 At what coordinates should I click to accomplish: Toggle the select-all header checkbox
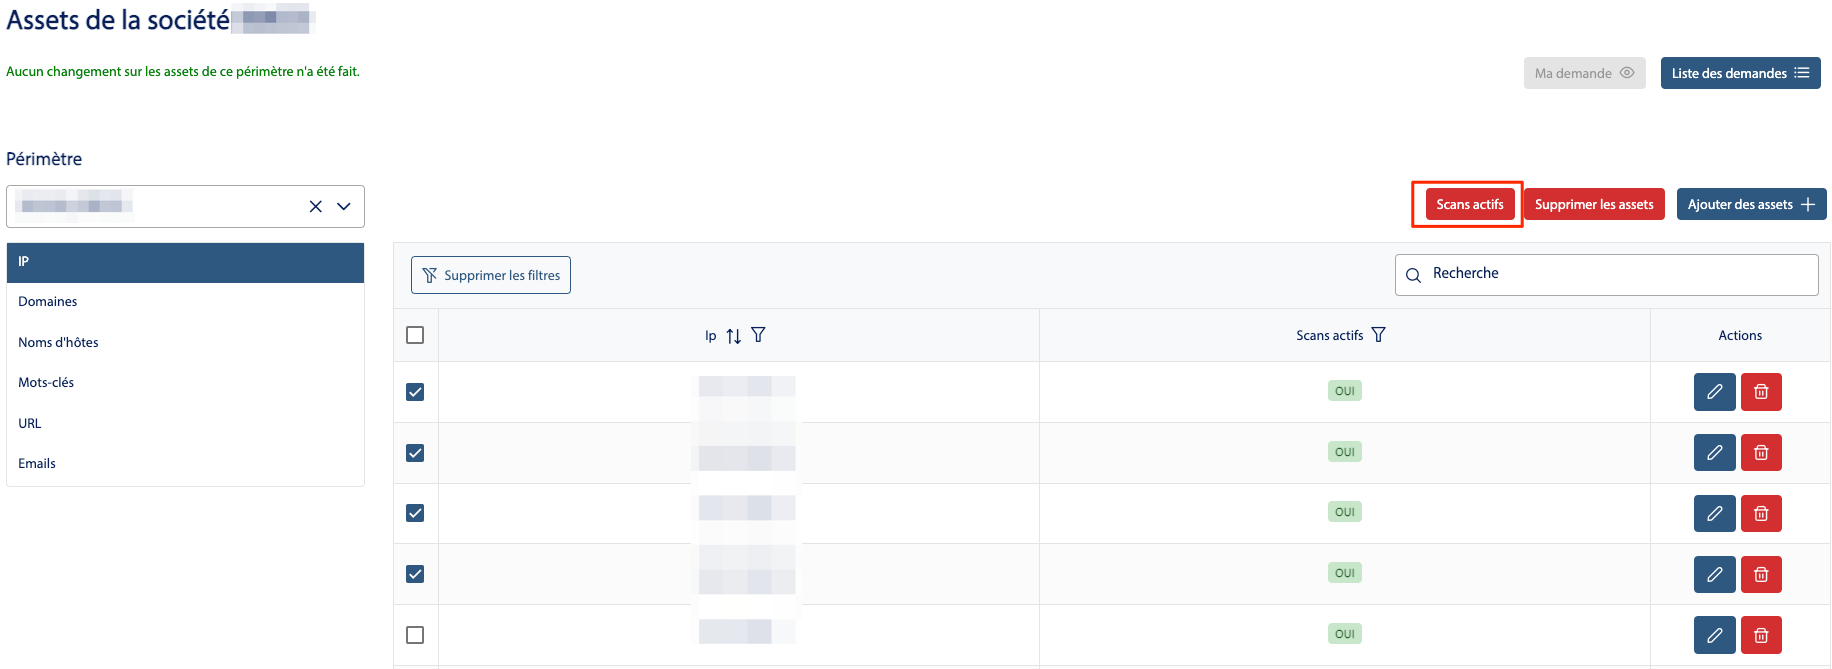[415, 335]
